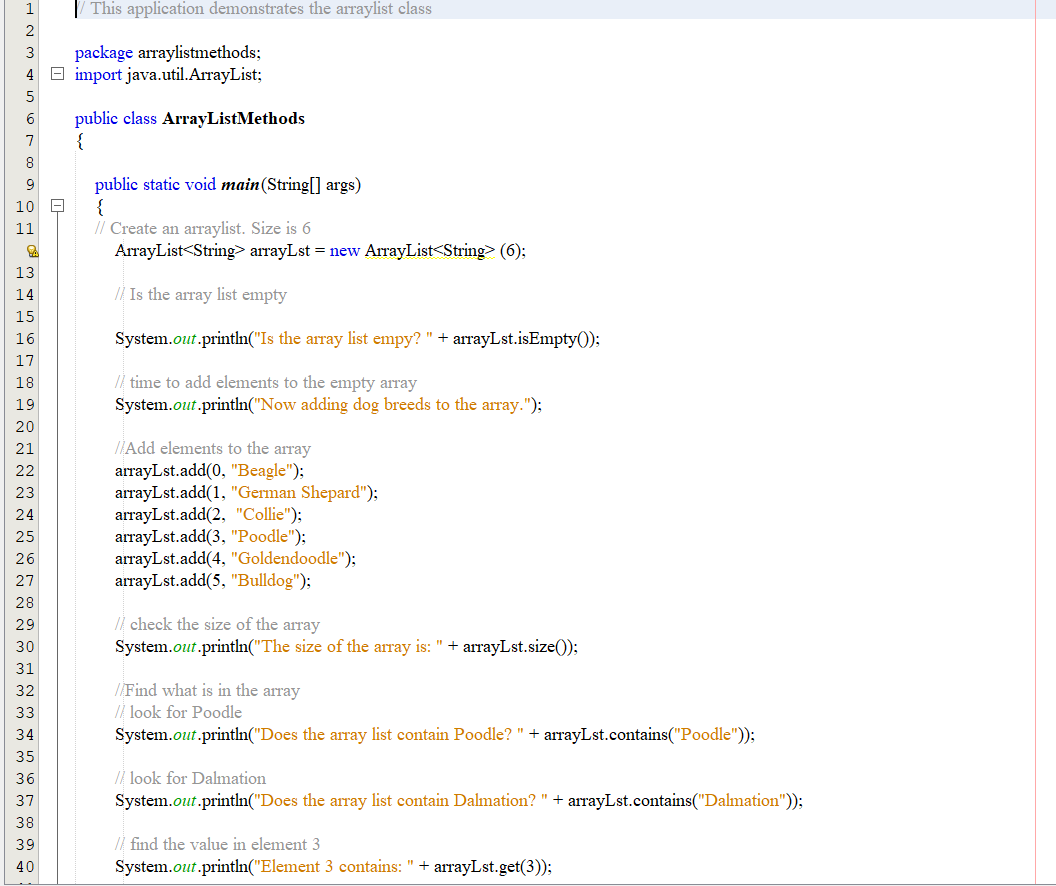Click the string 'The size of the array is: '

click(349, 647)
